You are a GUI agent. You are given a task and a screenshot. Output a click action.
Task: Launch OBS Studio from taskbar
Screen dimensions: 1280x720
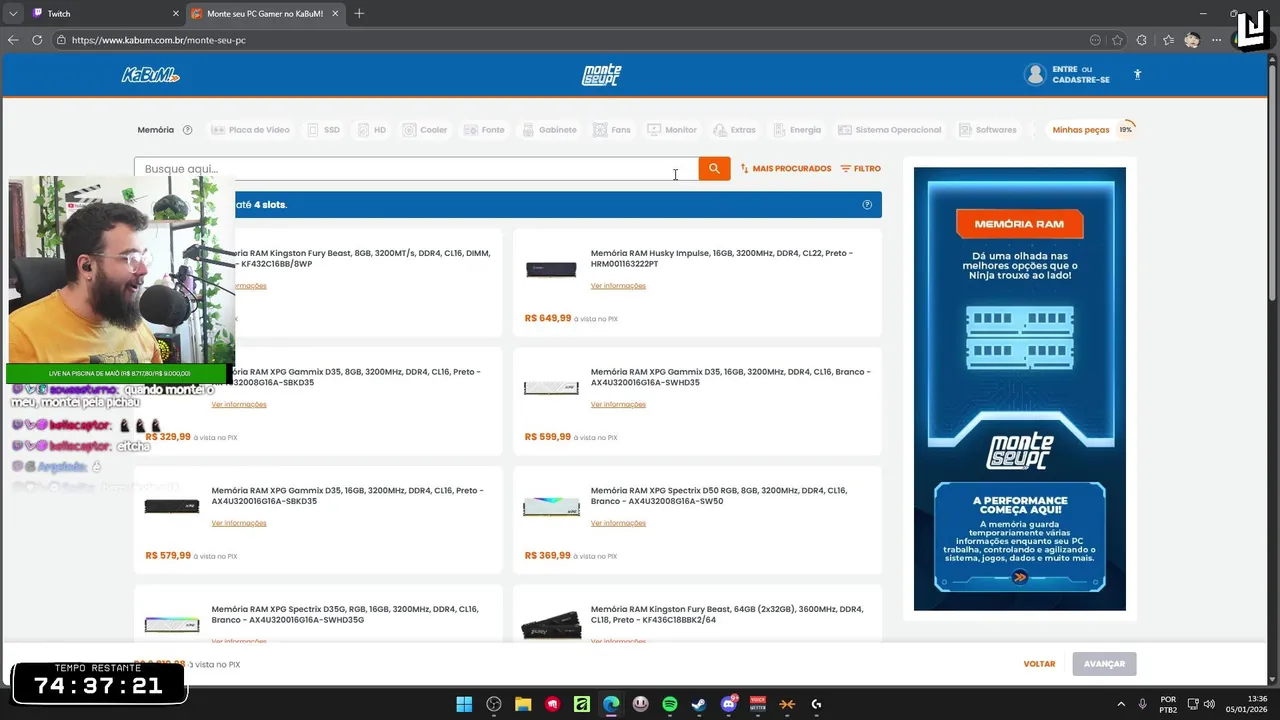[x=494, y=704]
